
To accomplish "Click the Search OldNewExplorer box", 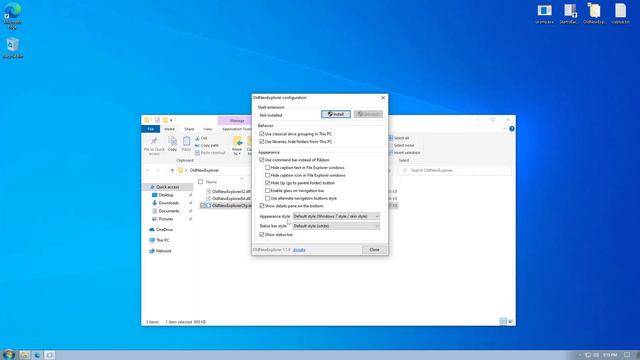I will pyautogui.click(x=454, y=170).
